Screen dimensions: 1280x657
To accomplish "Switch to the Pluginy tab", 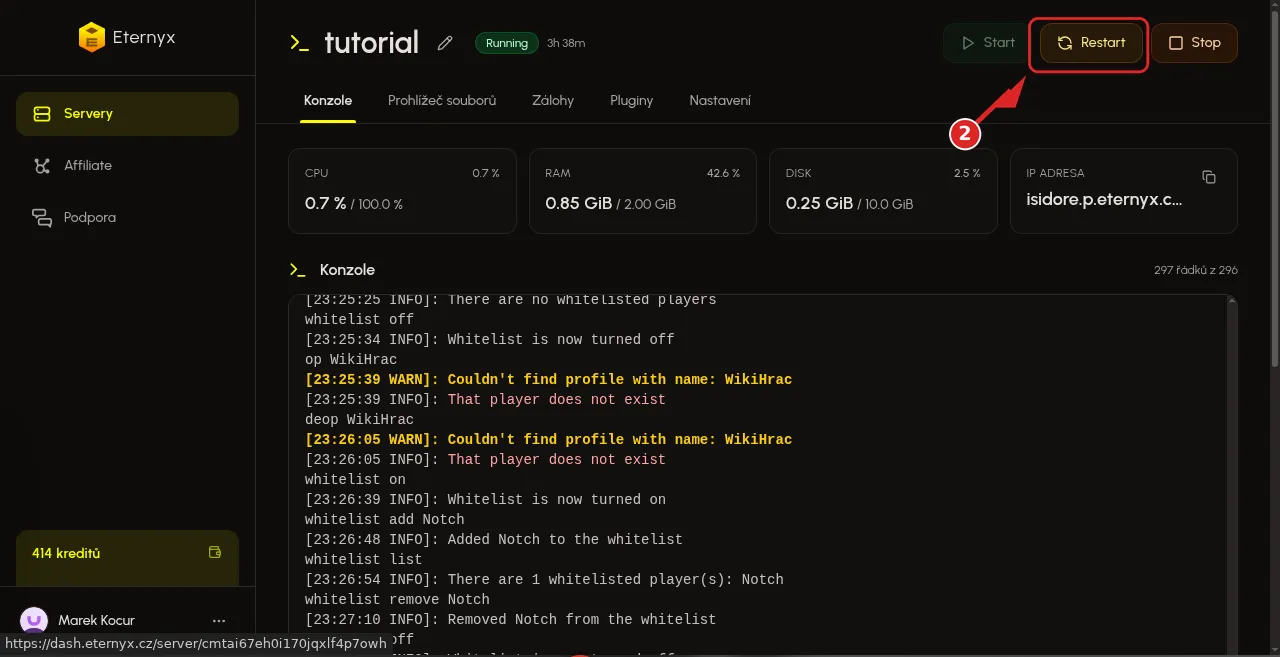I will tap(632, 101).
